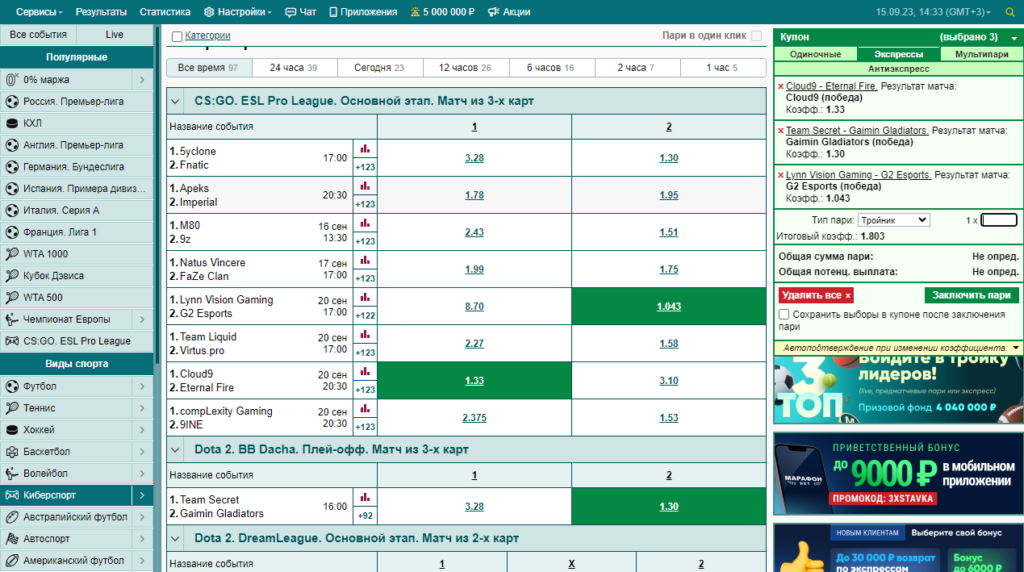Expand Теннис submenu arrow
The height and width of the screenshot is (572, 1024).
[142, 408]
